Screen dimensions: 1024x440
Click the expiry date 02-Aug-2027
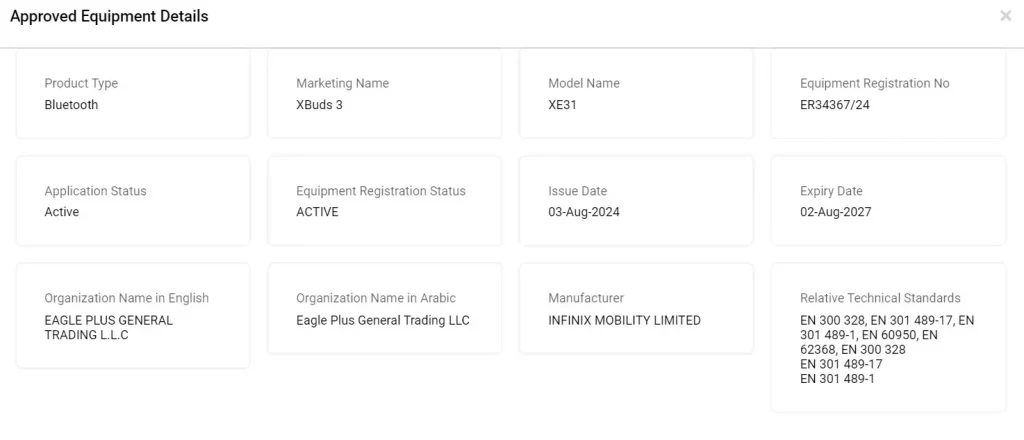[835, 212]
